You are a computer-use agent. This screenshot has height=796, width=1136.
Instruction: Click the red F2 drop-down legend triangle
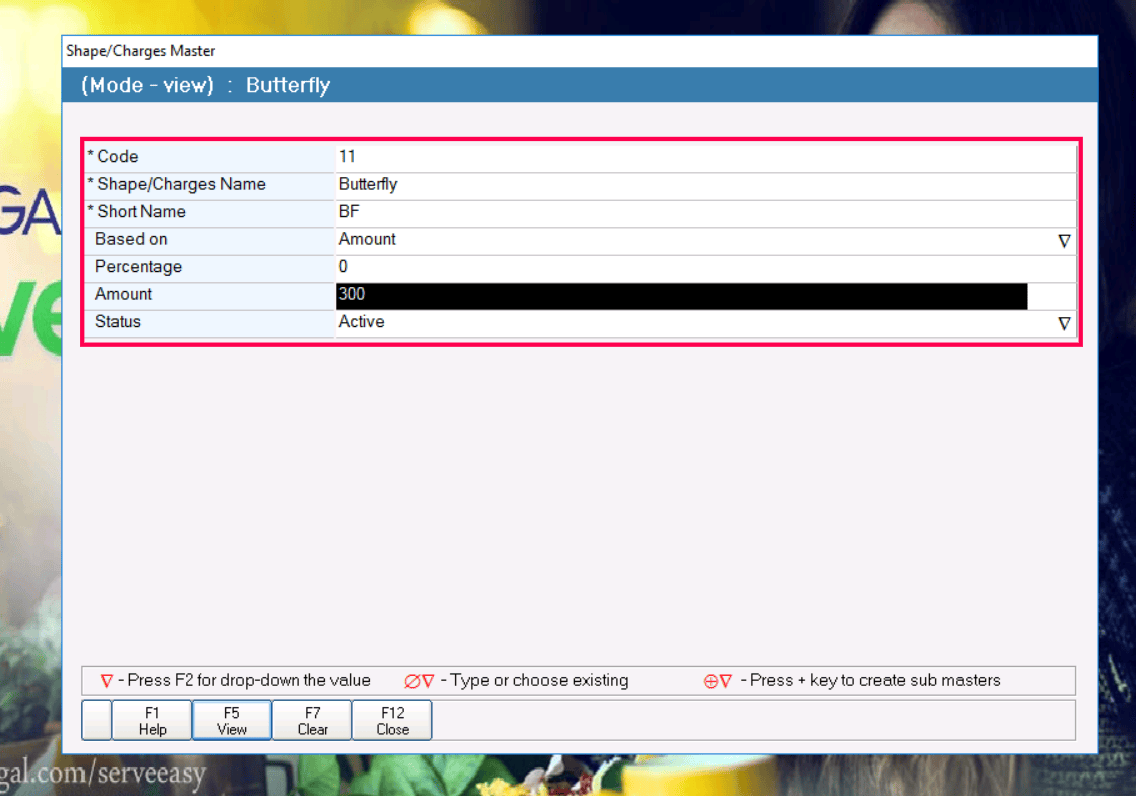pos(106,681)
